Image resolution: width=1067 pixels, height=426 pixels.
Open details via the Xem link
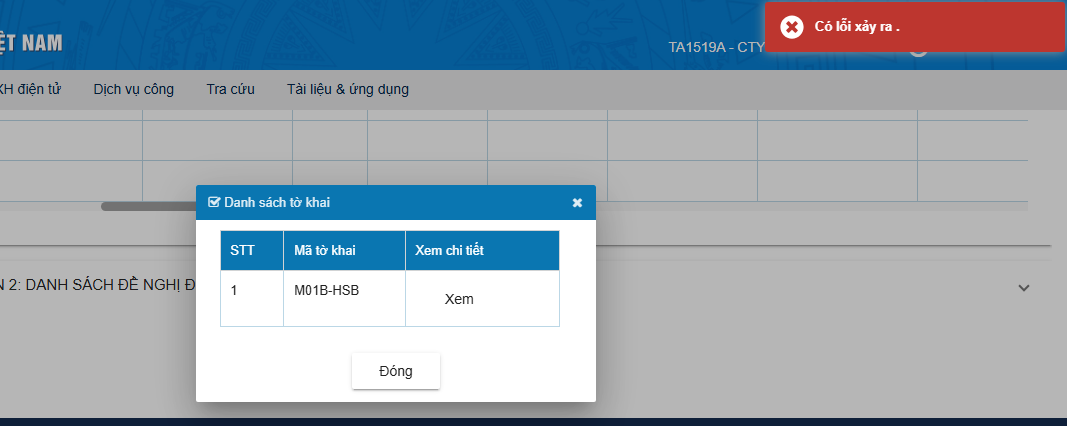459,298
